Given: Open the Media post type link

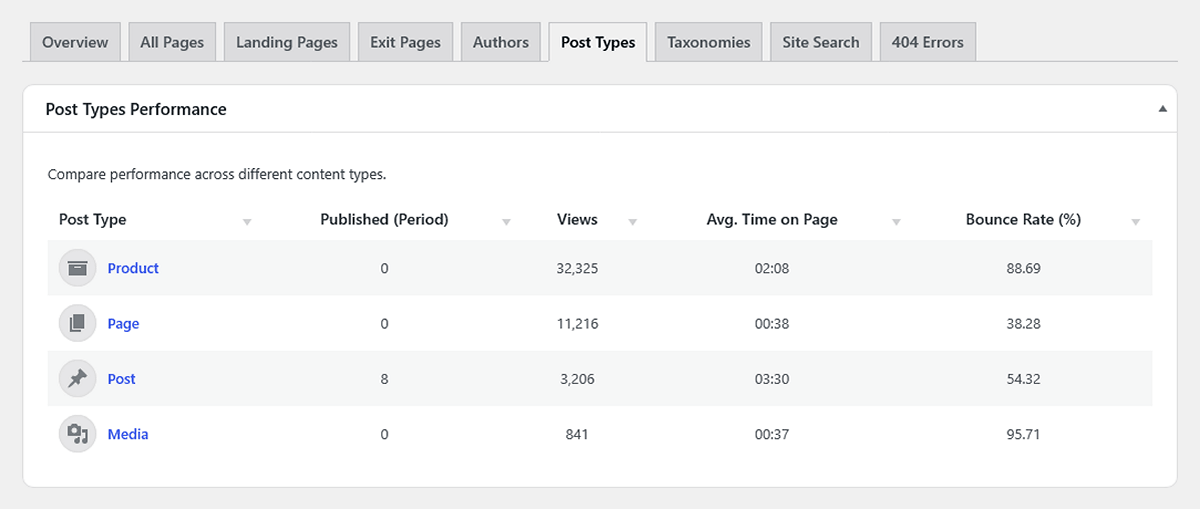Looking at the screenshot, I should click(128, 434).
